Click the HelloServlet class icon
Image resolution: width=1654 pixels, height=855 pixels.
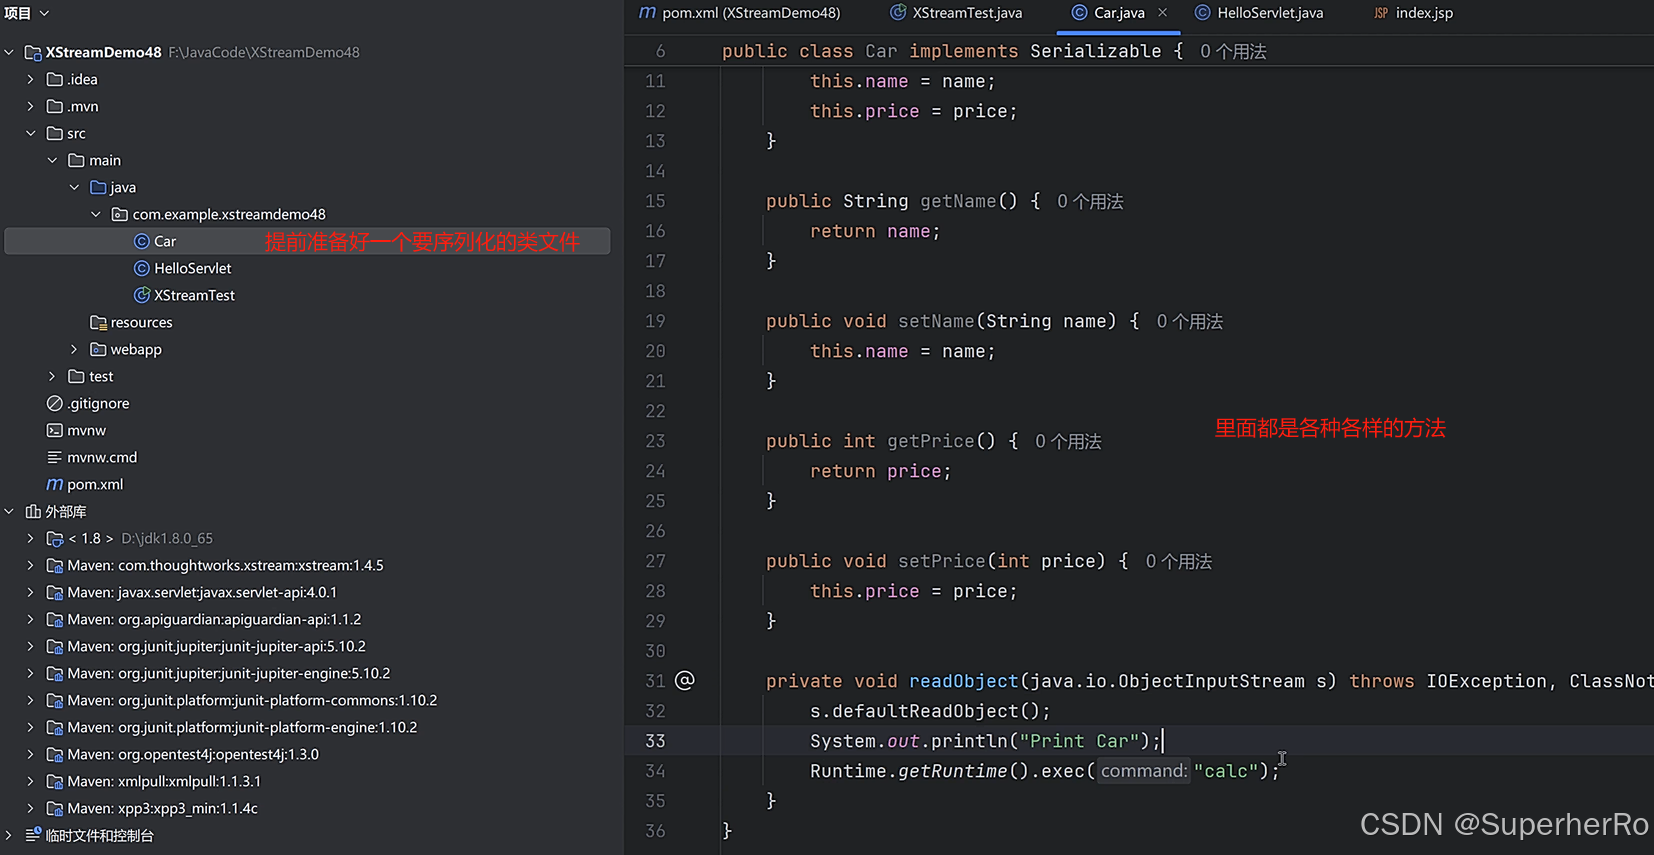pos(142,268)
